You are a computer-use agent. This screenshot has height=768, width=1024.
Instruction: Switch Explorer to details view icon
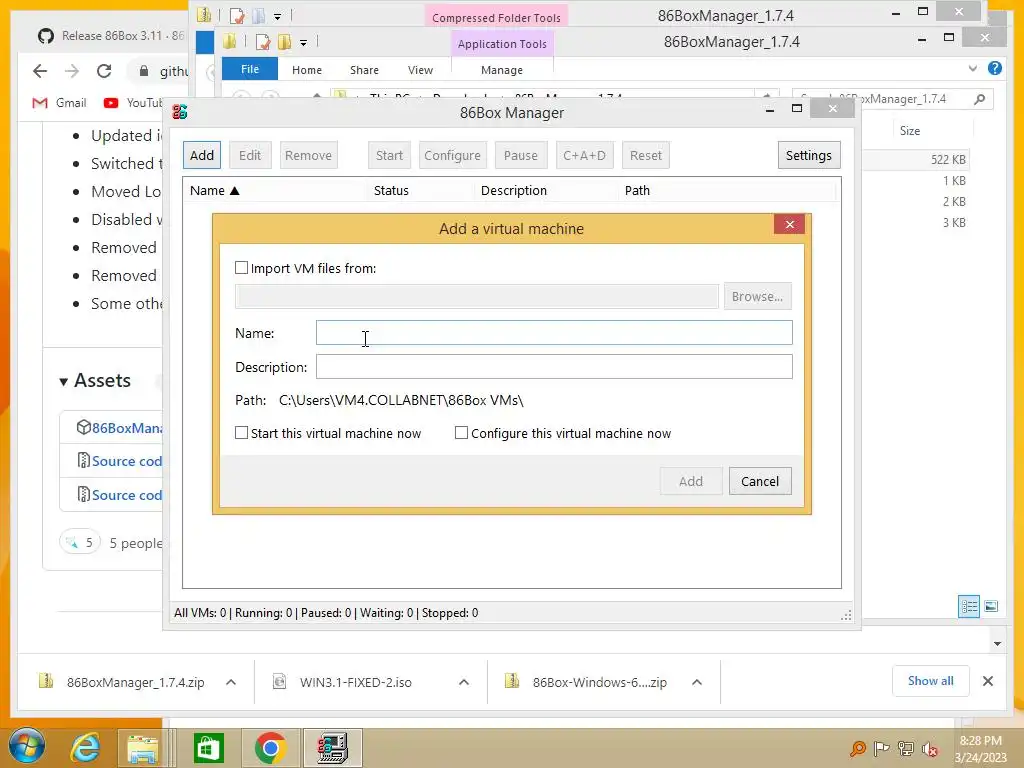point(968,606)
